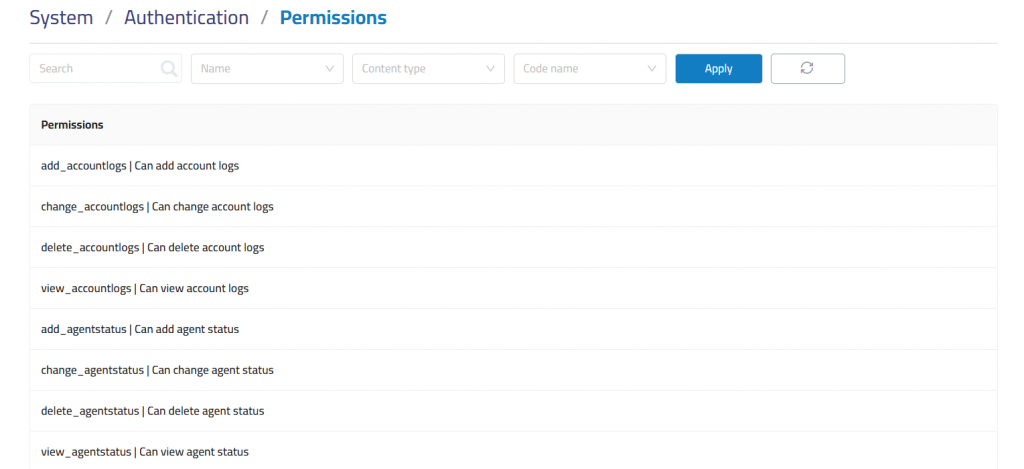This screenshot has height=469, width=1024.
Task: Click the search magnifier icon
Action: coord(169,69)
